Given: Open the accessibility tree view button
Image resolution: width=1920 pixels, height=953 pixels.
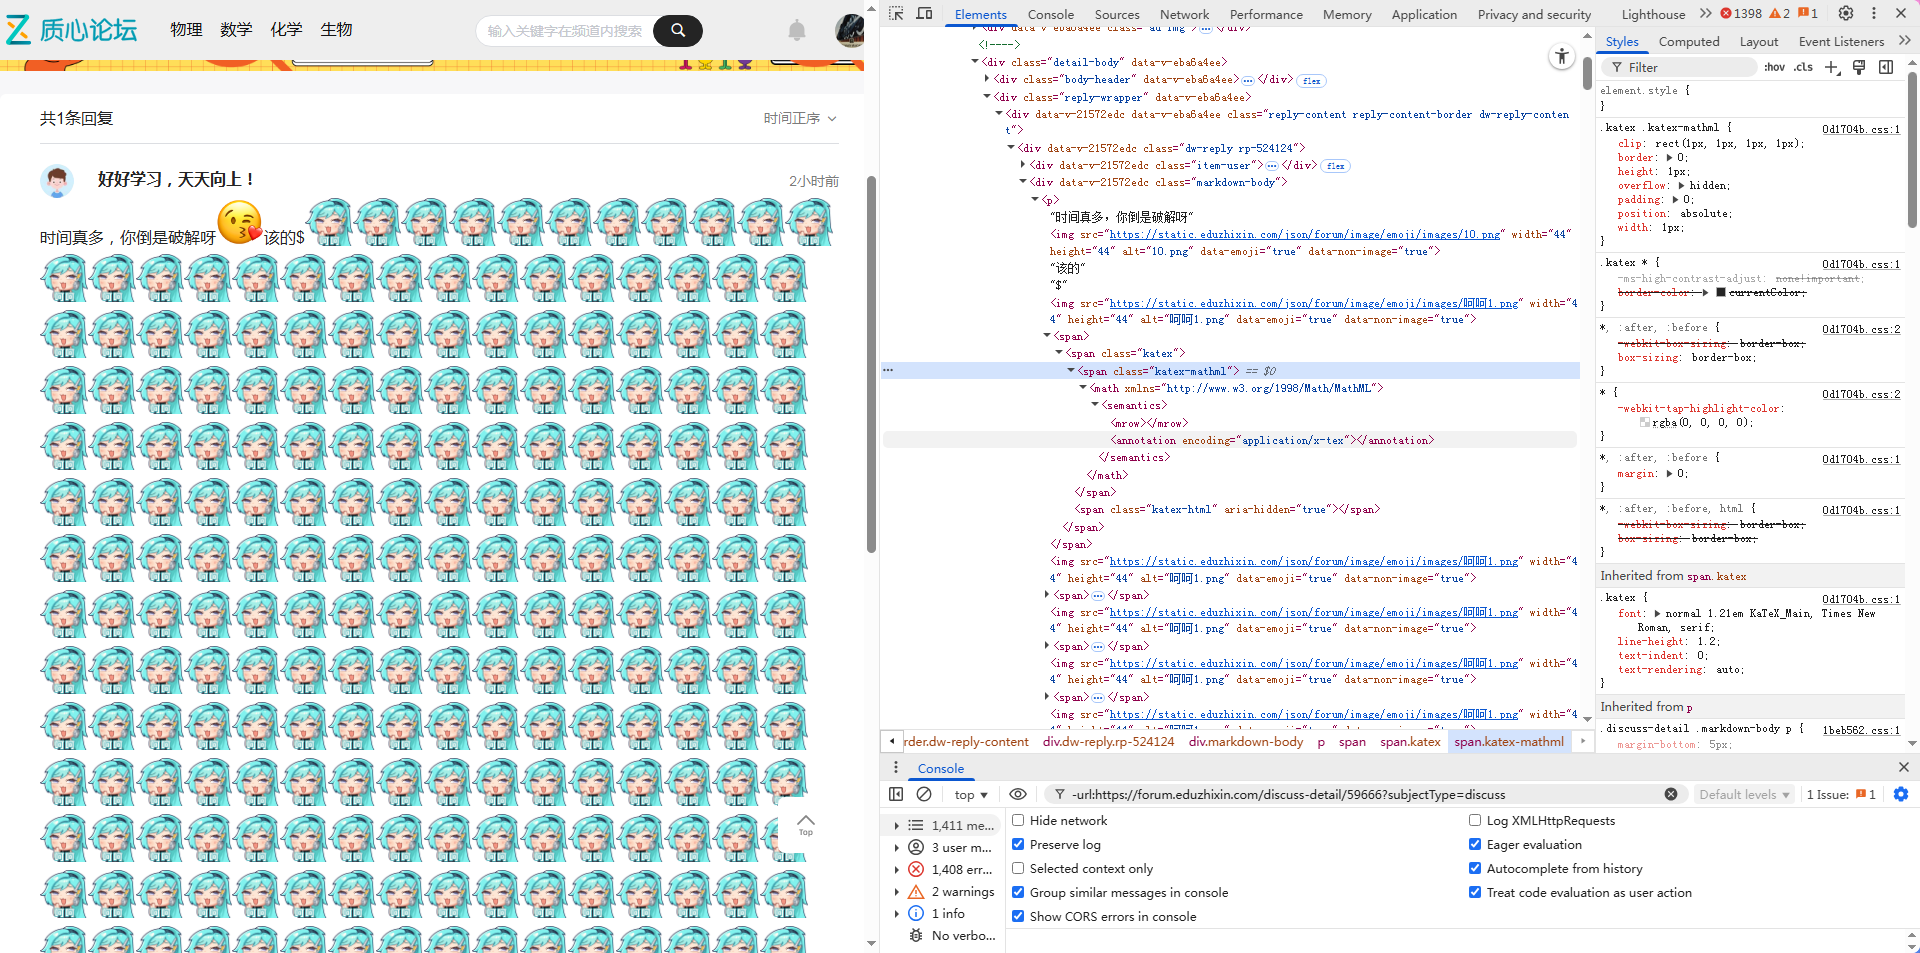Looking at the screenshot, I should point(1562,57).
